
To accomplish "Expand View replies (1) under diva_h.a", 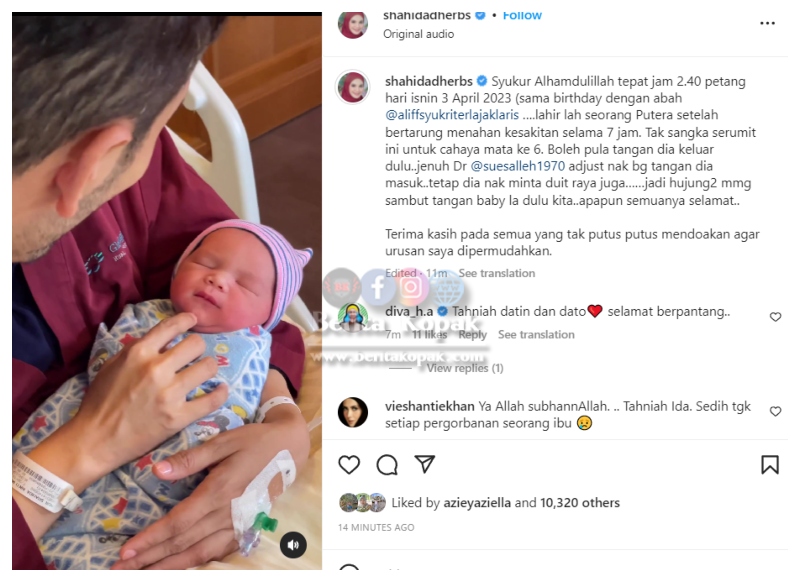I will click(465, 368).
